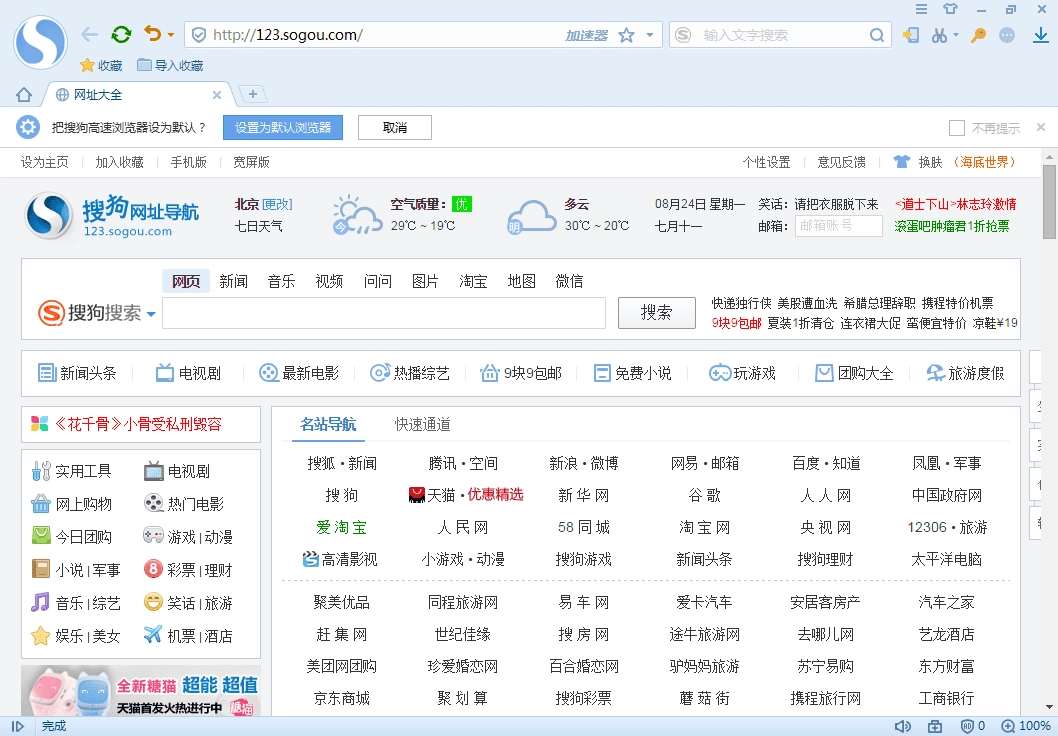Switch search to 新闻 tab
The width and height of the screenshot is (1058, 736).
[x=233, y=281]
